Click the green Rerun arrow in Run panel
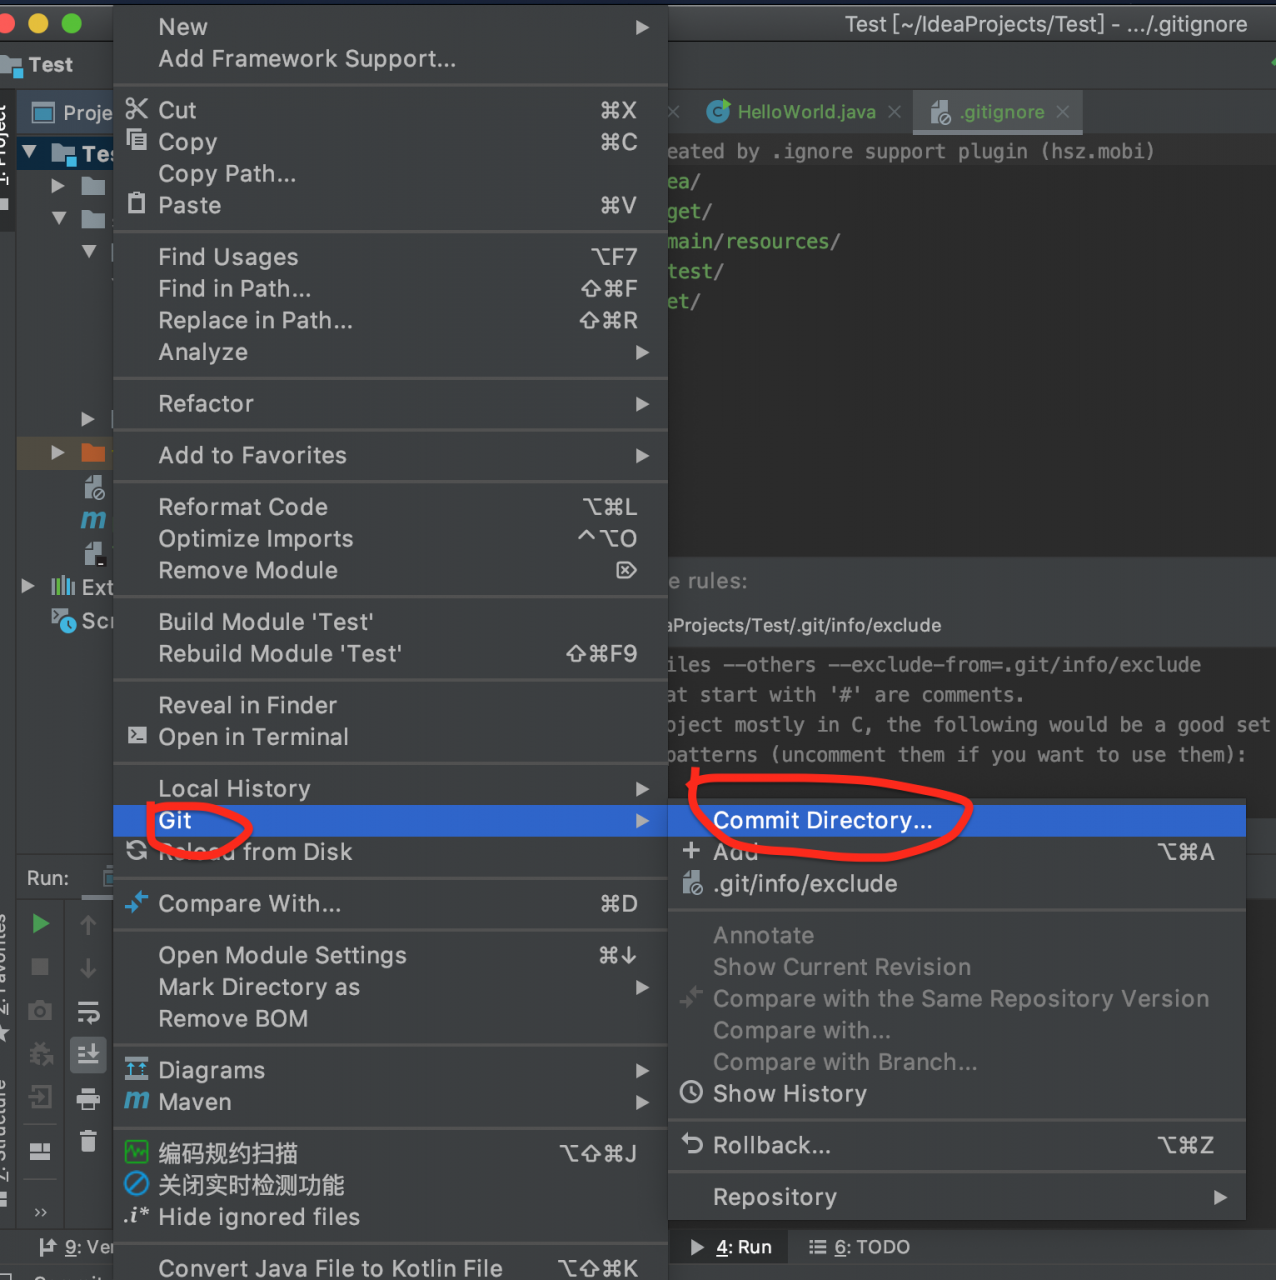The height and width of the screenshot is (1280, 1276). click(x=40, y=924)
